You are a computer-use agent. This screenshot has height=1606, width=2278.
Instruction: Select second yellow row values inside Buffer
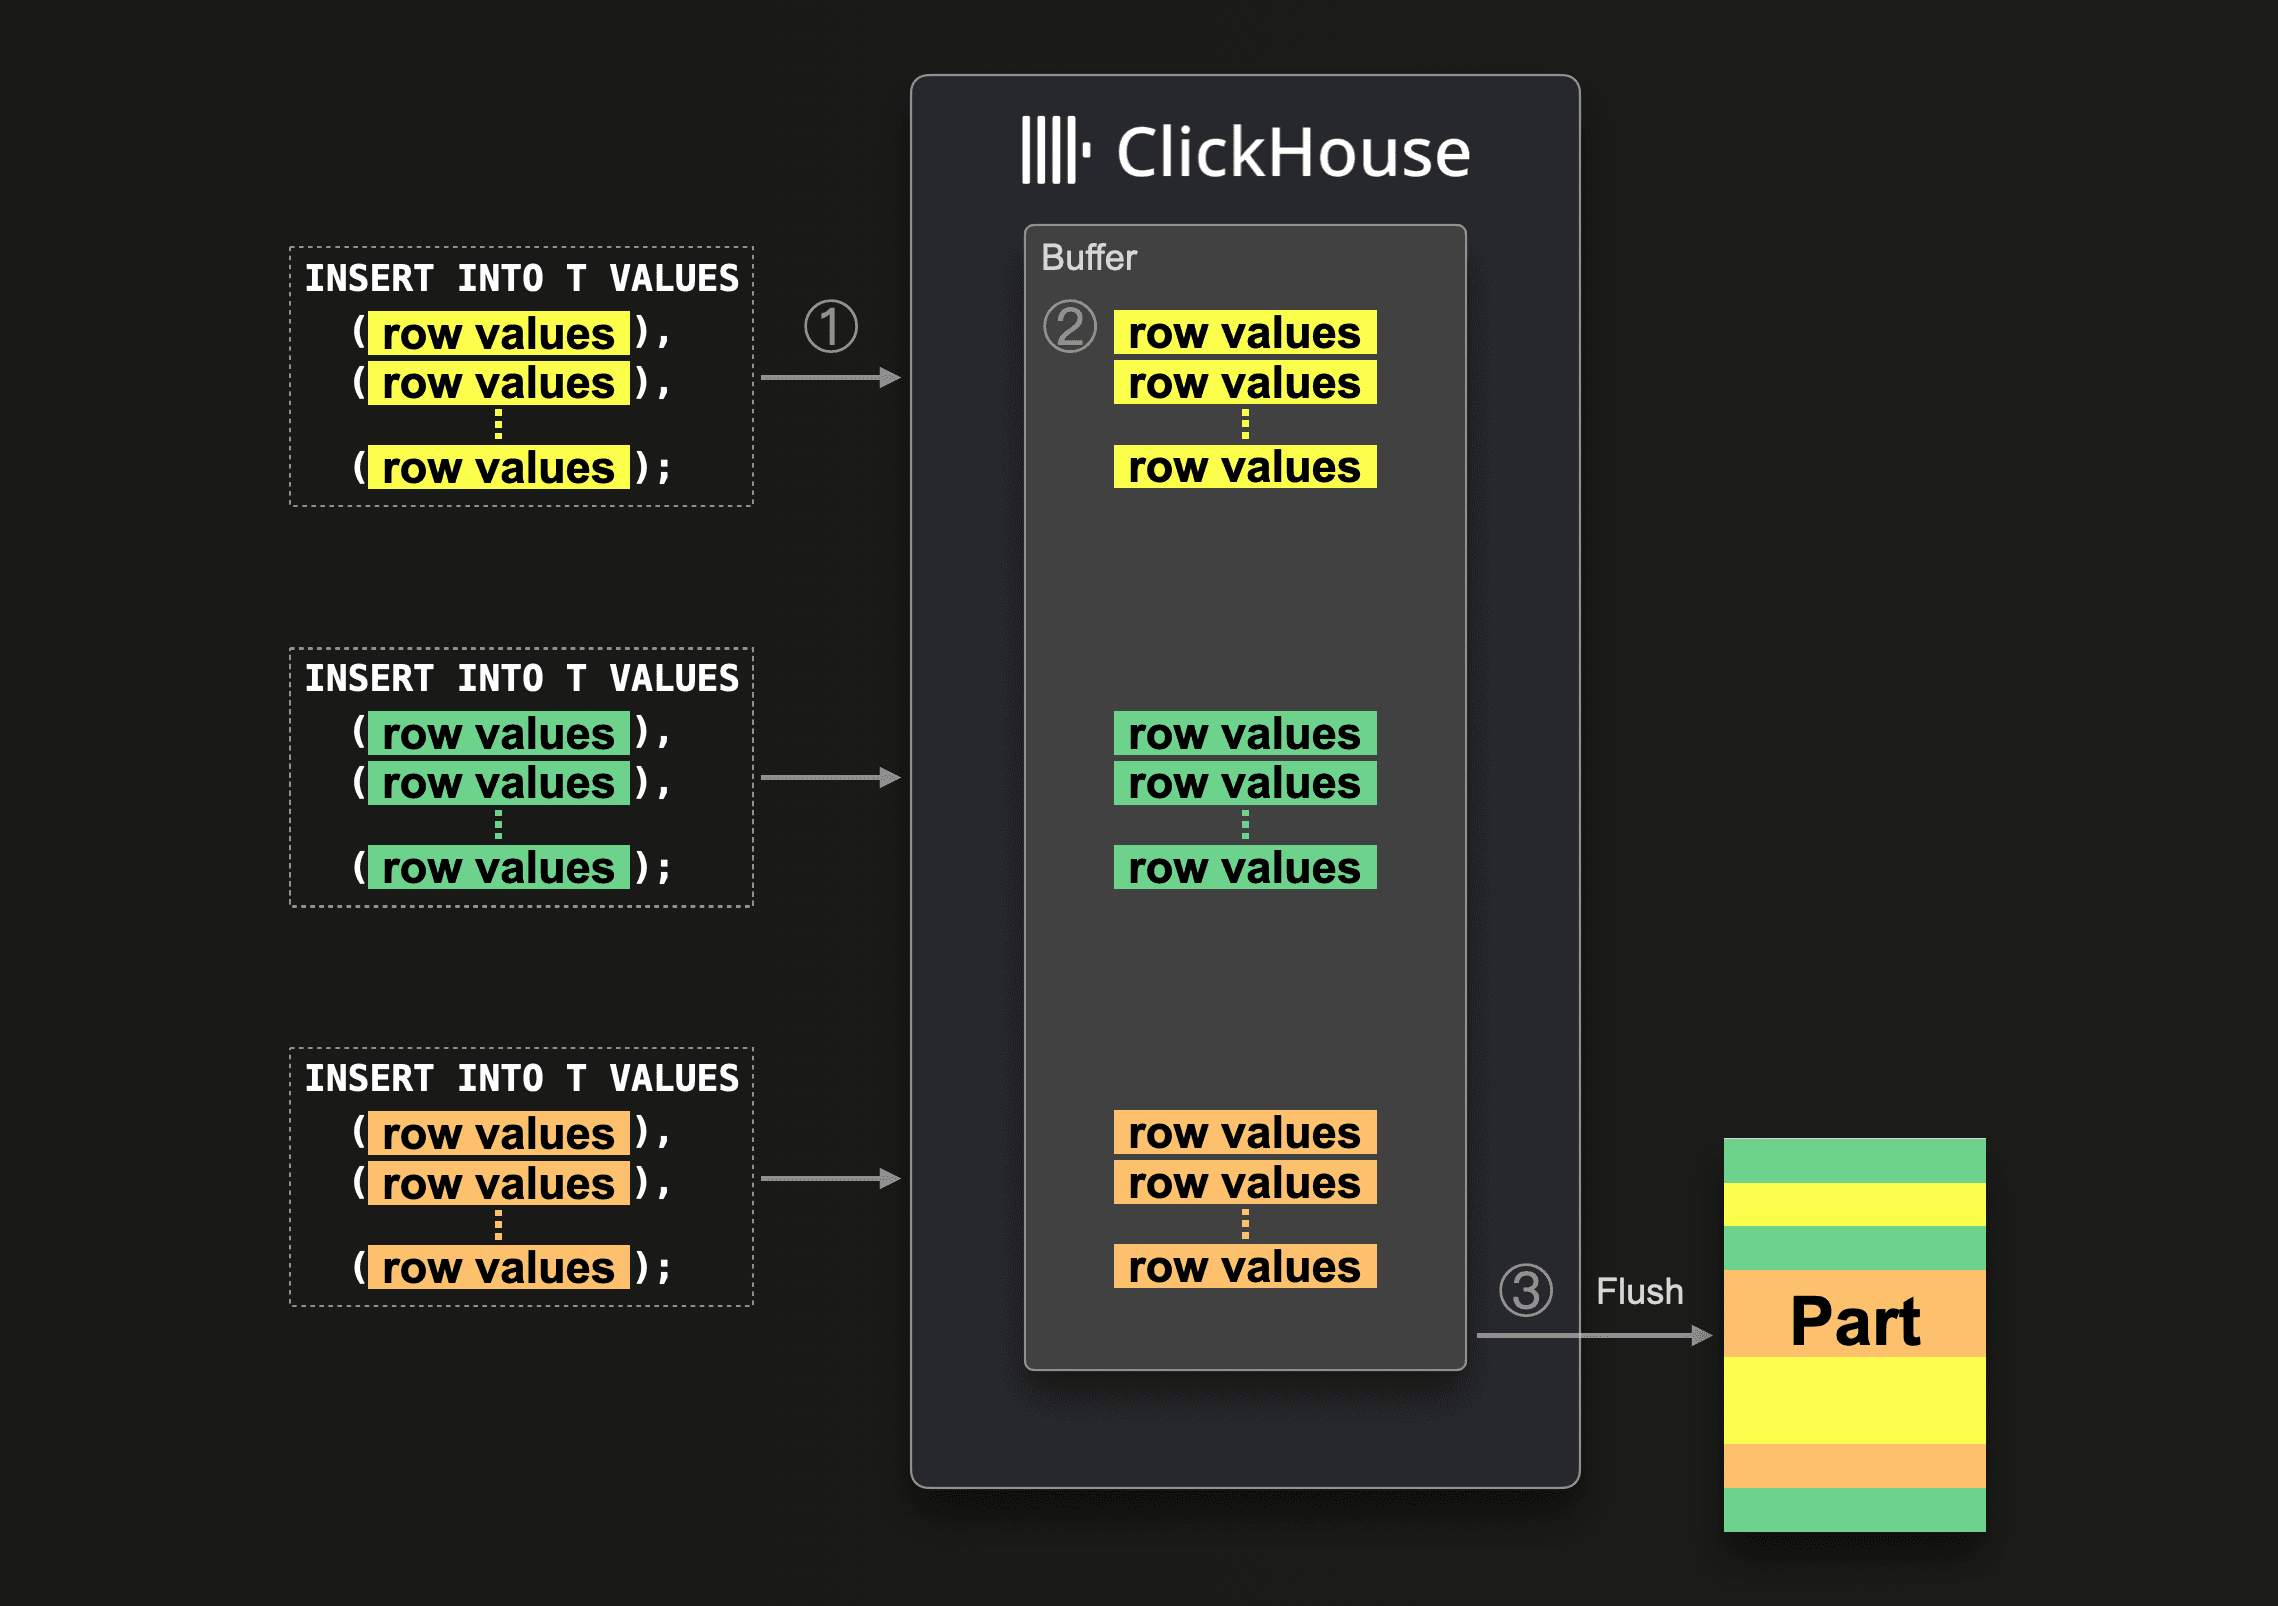(1245, 382)
